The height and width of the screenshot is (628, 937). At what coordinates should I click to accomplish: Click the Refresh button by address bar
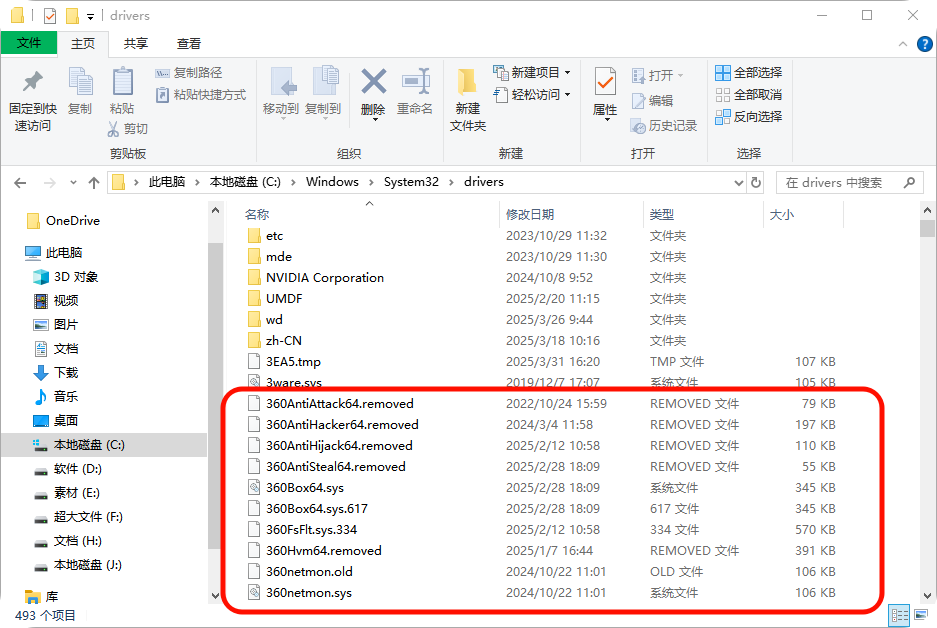[x=756, y=183]
